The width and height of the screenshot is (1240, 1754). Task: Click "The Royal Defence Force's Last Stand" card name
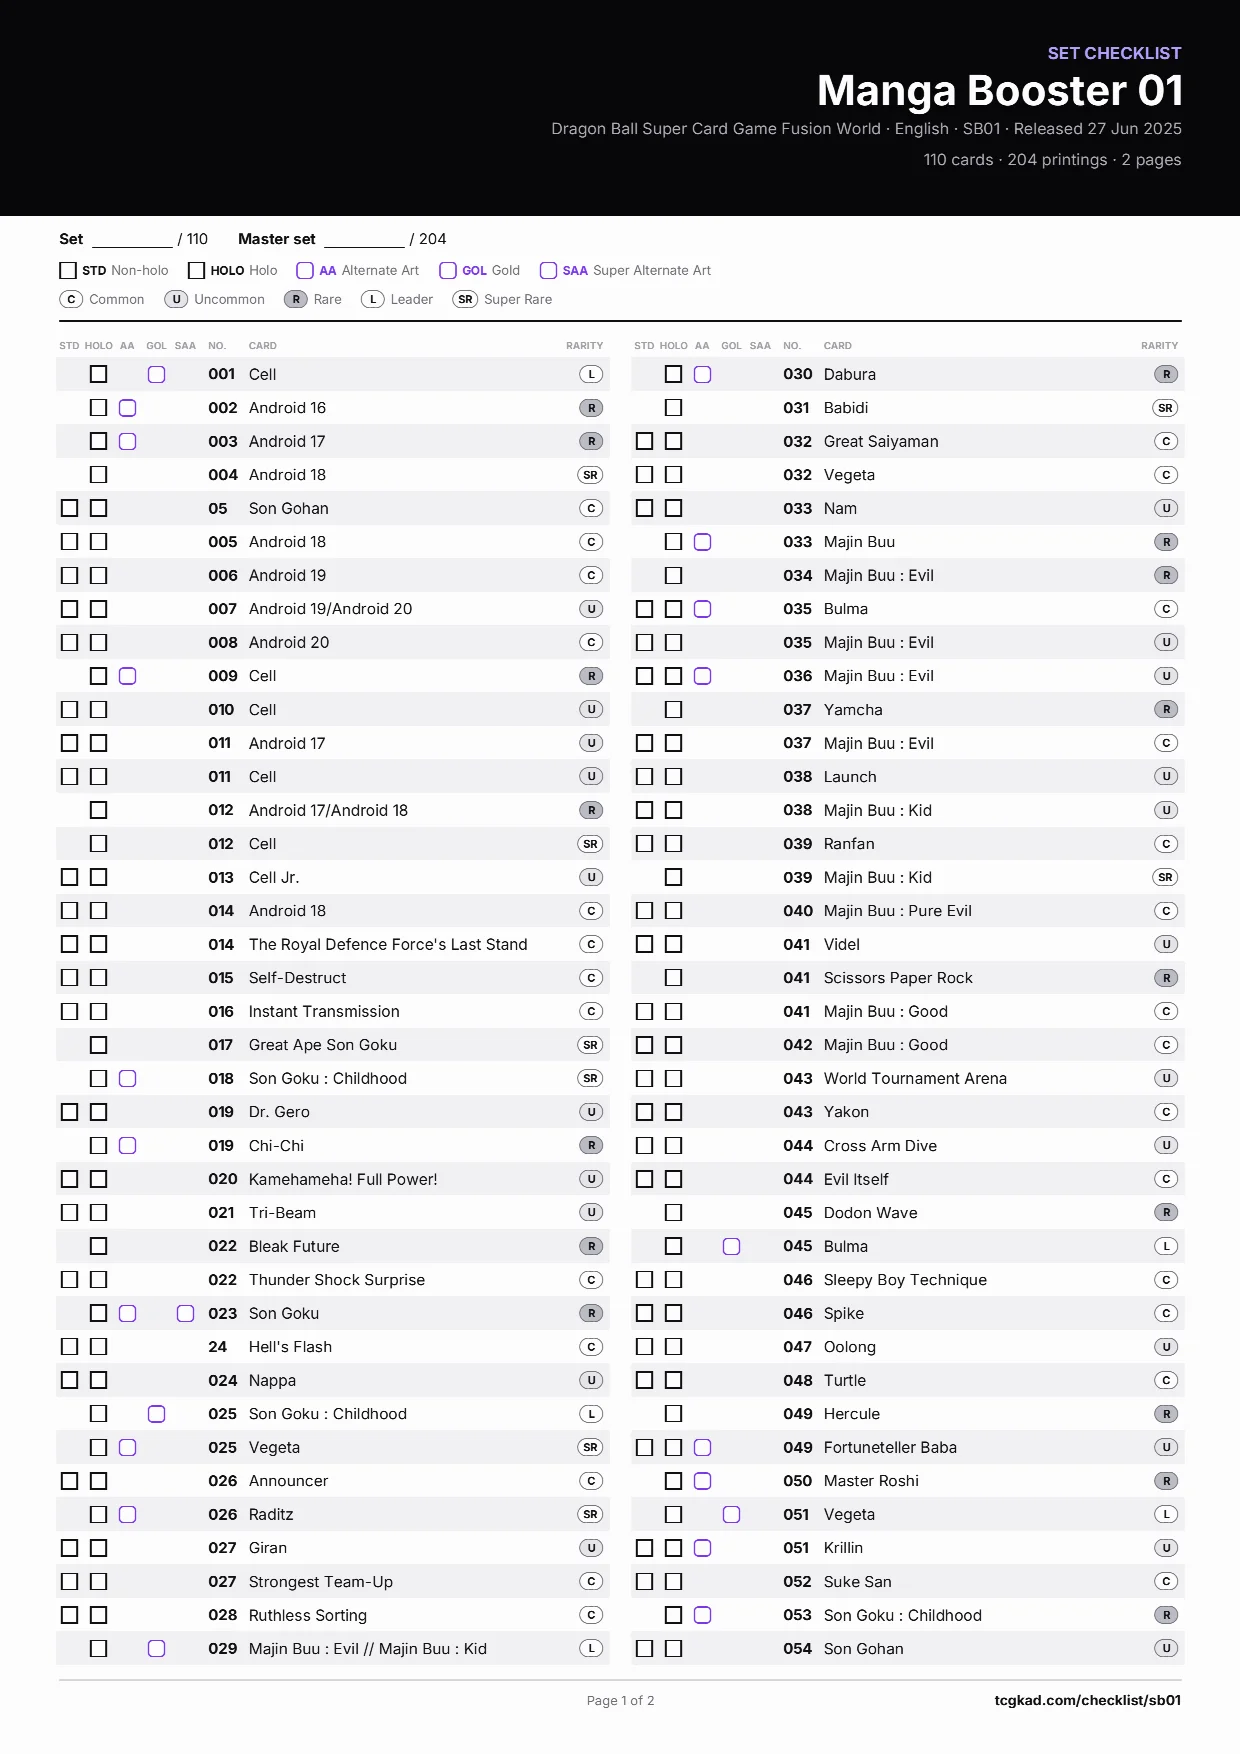pyautogui.click(x=388, y=944)
